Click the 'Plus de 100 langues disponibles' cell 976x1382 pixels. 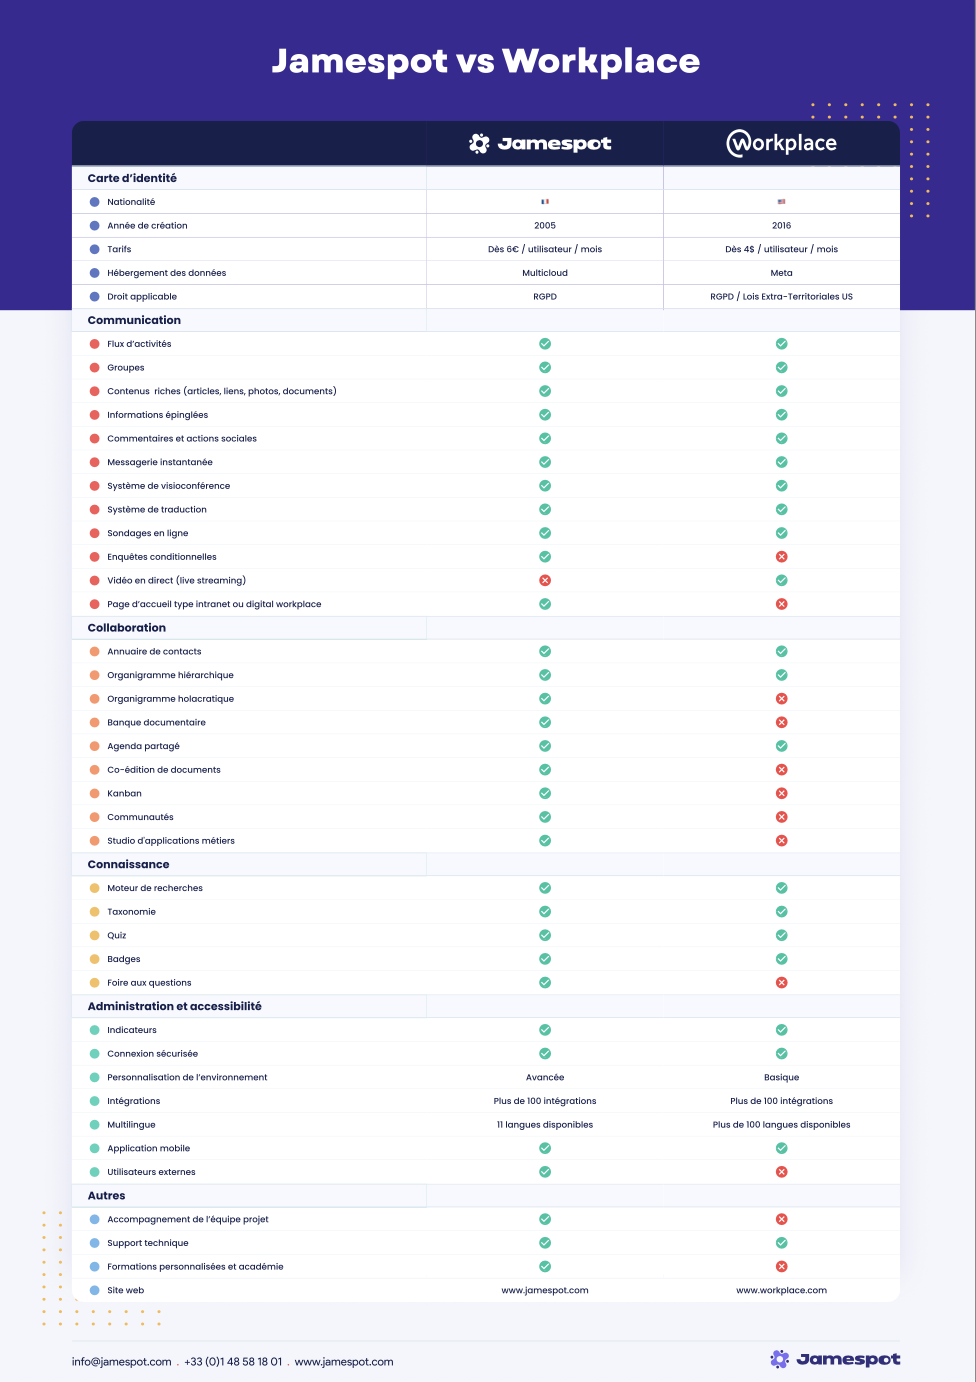pos(782,1125)
